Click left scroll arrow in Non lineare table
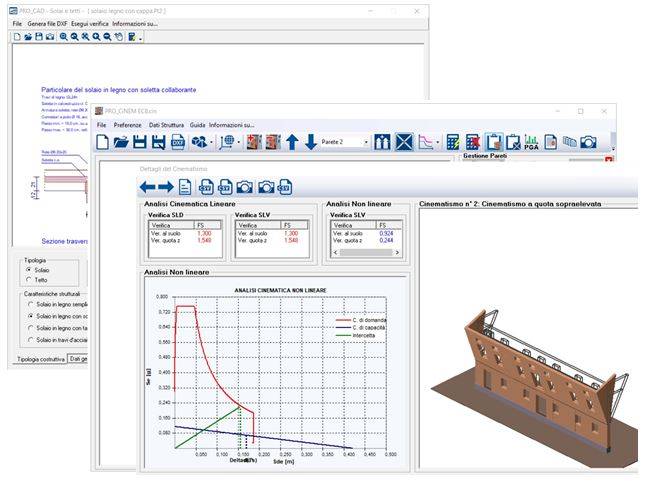Screen dimensions: 660x481 335,252
